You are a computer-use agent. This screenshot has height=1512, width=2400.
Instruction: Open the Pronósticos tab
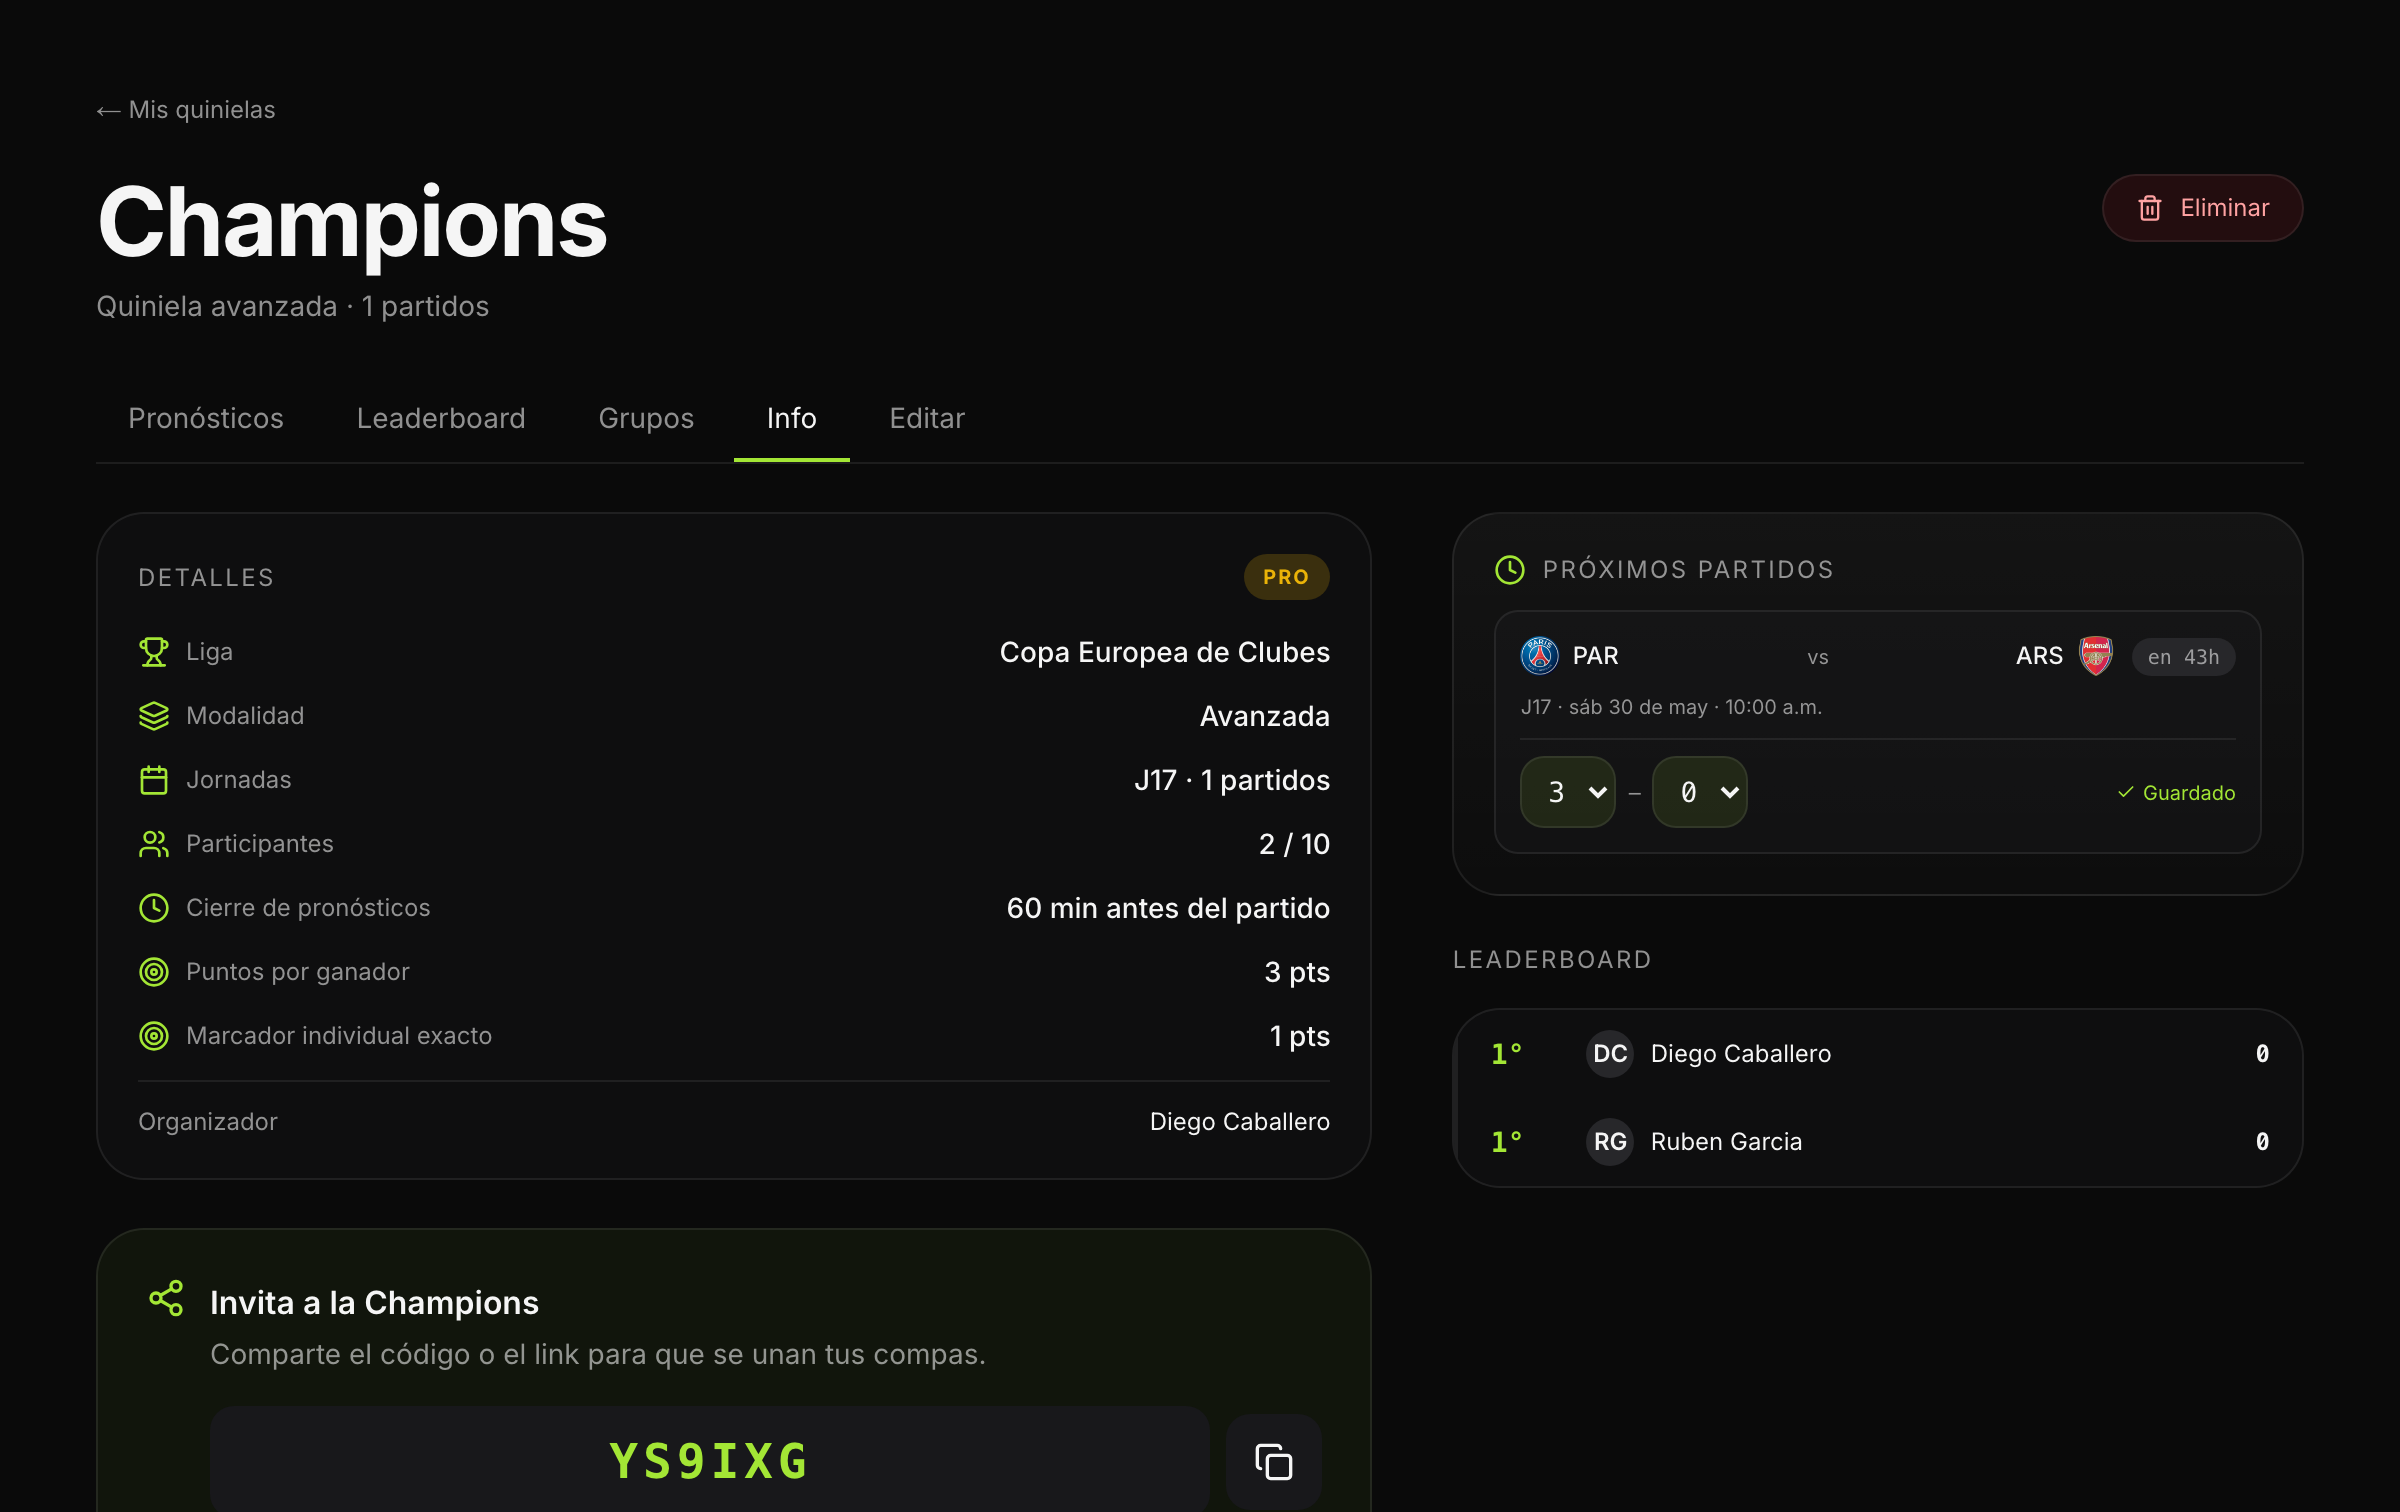coord(206,418)
